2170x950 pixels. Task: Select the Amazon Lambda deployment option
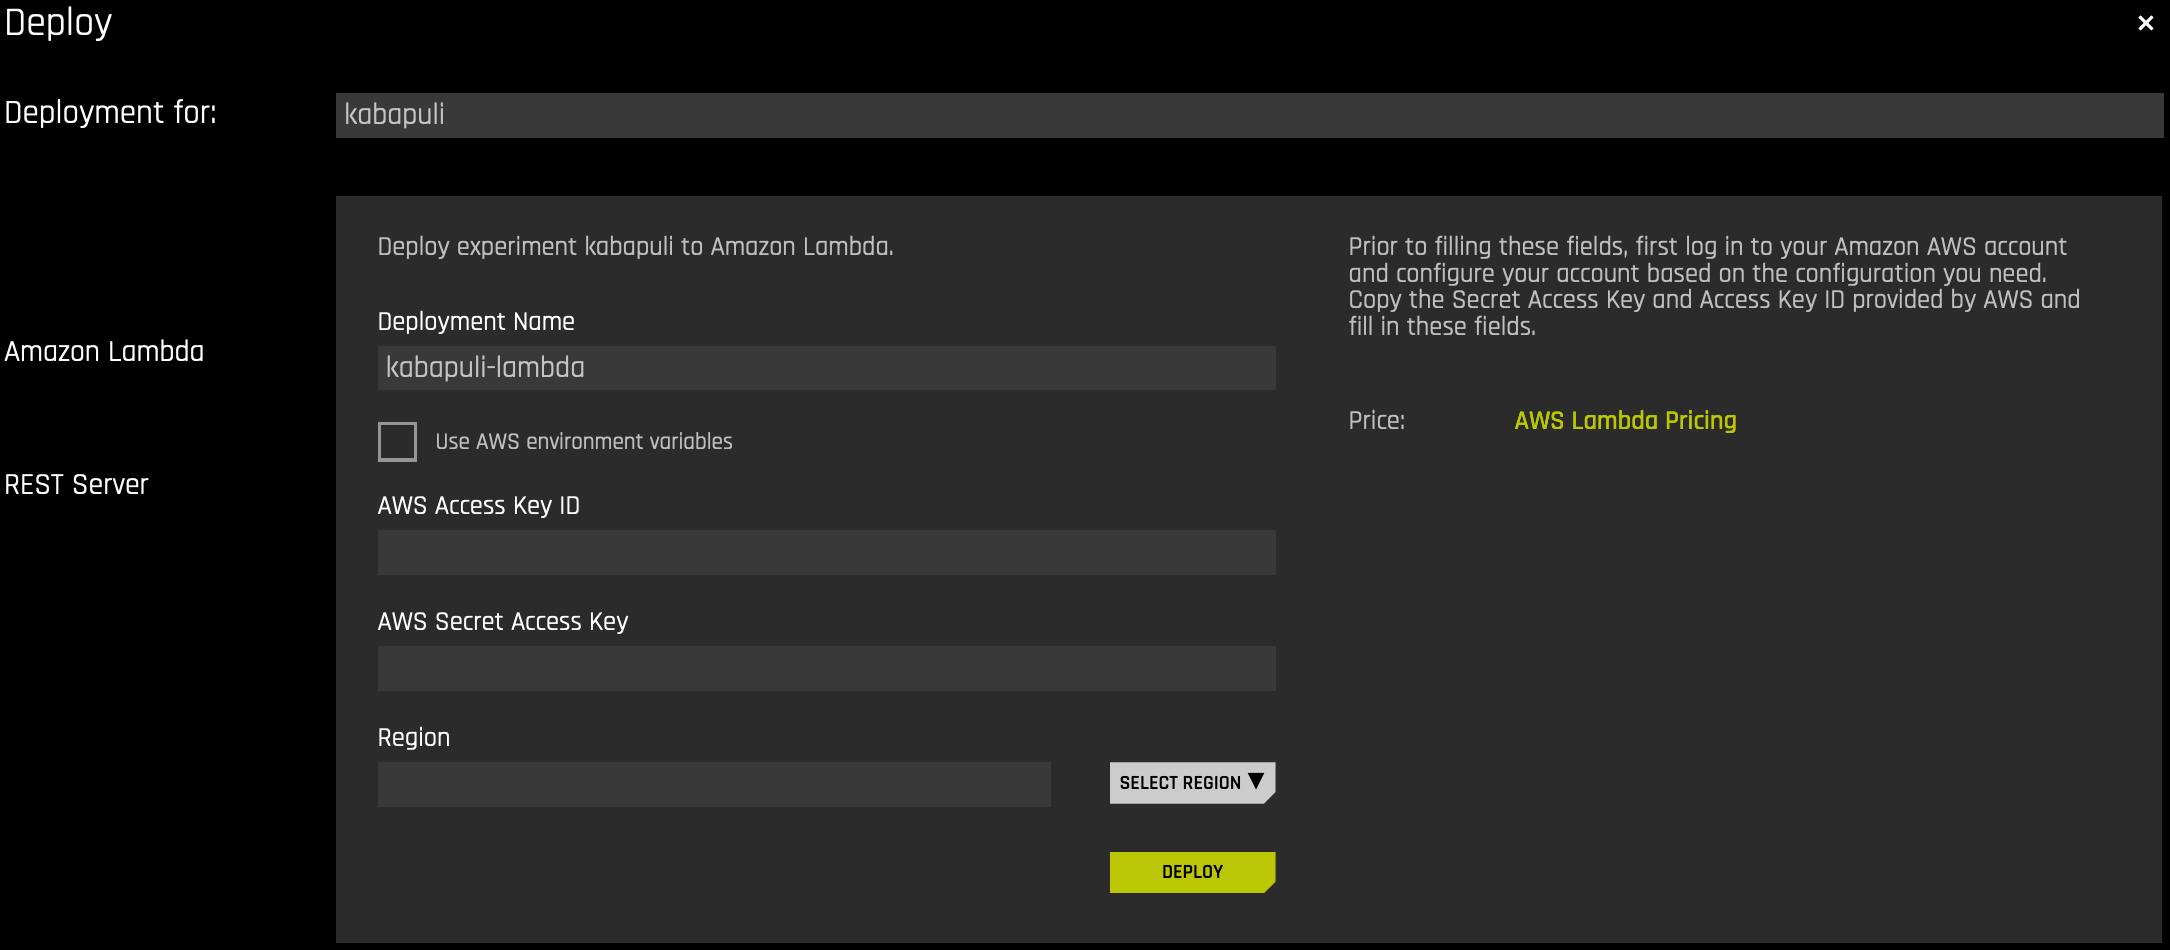click(x=104, y=351)
